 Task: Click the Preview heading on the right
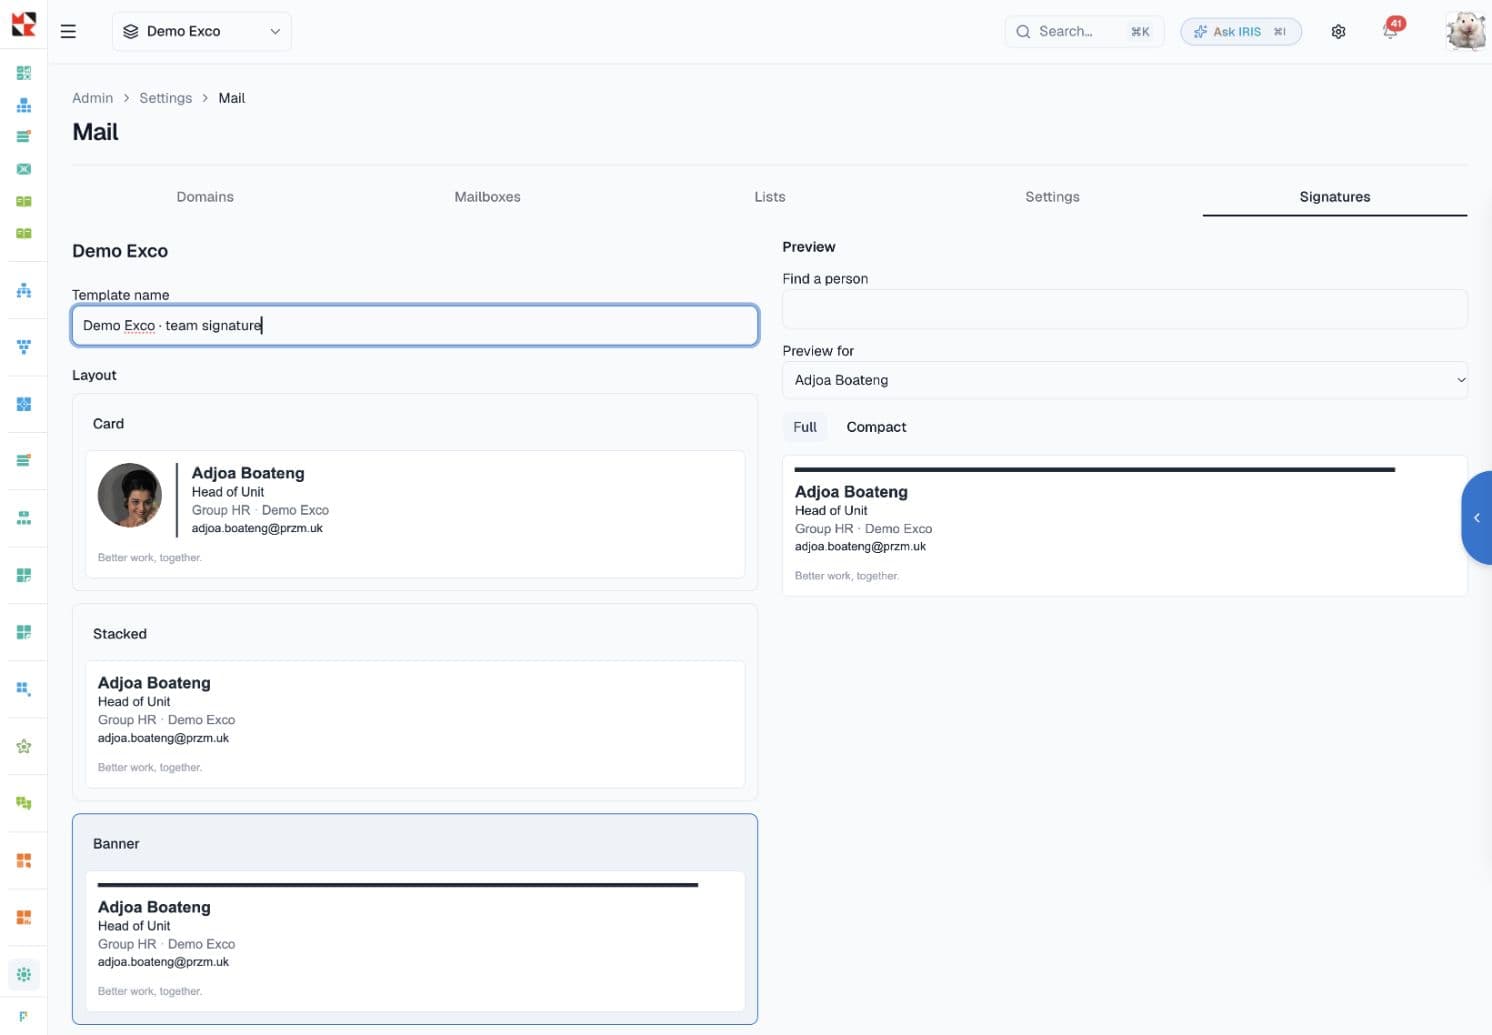coord(809,247)
